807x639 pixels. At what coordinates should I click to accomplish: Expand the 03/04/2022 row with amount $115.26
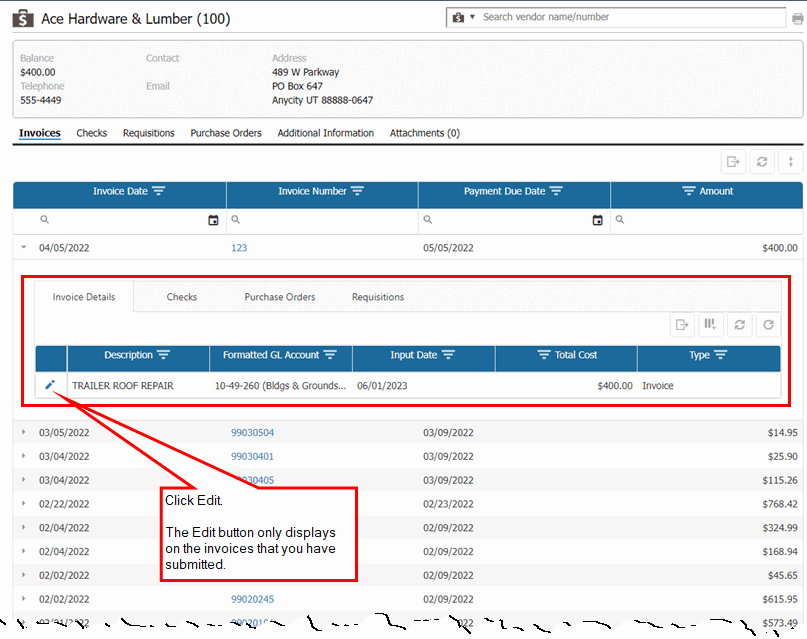pos(24,480)
